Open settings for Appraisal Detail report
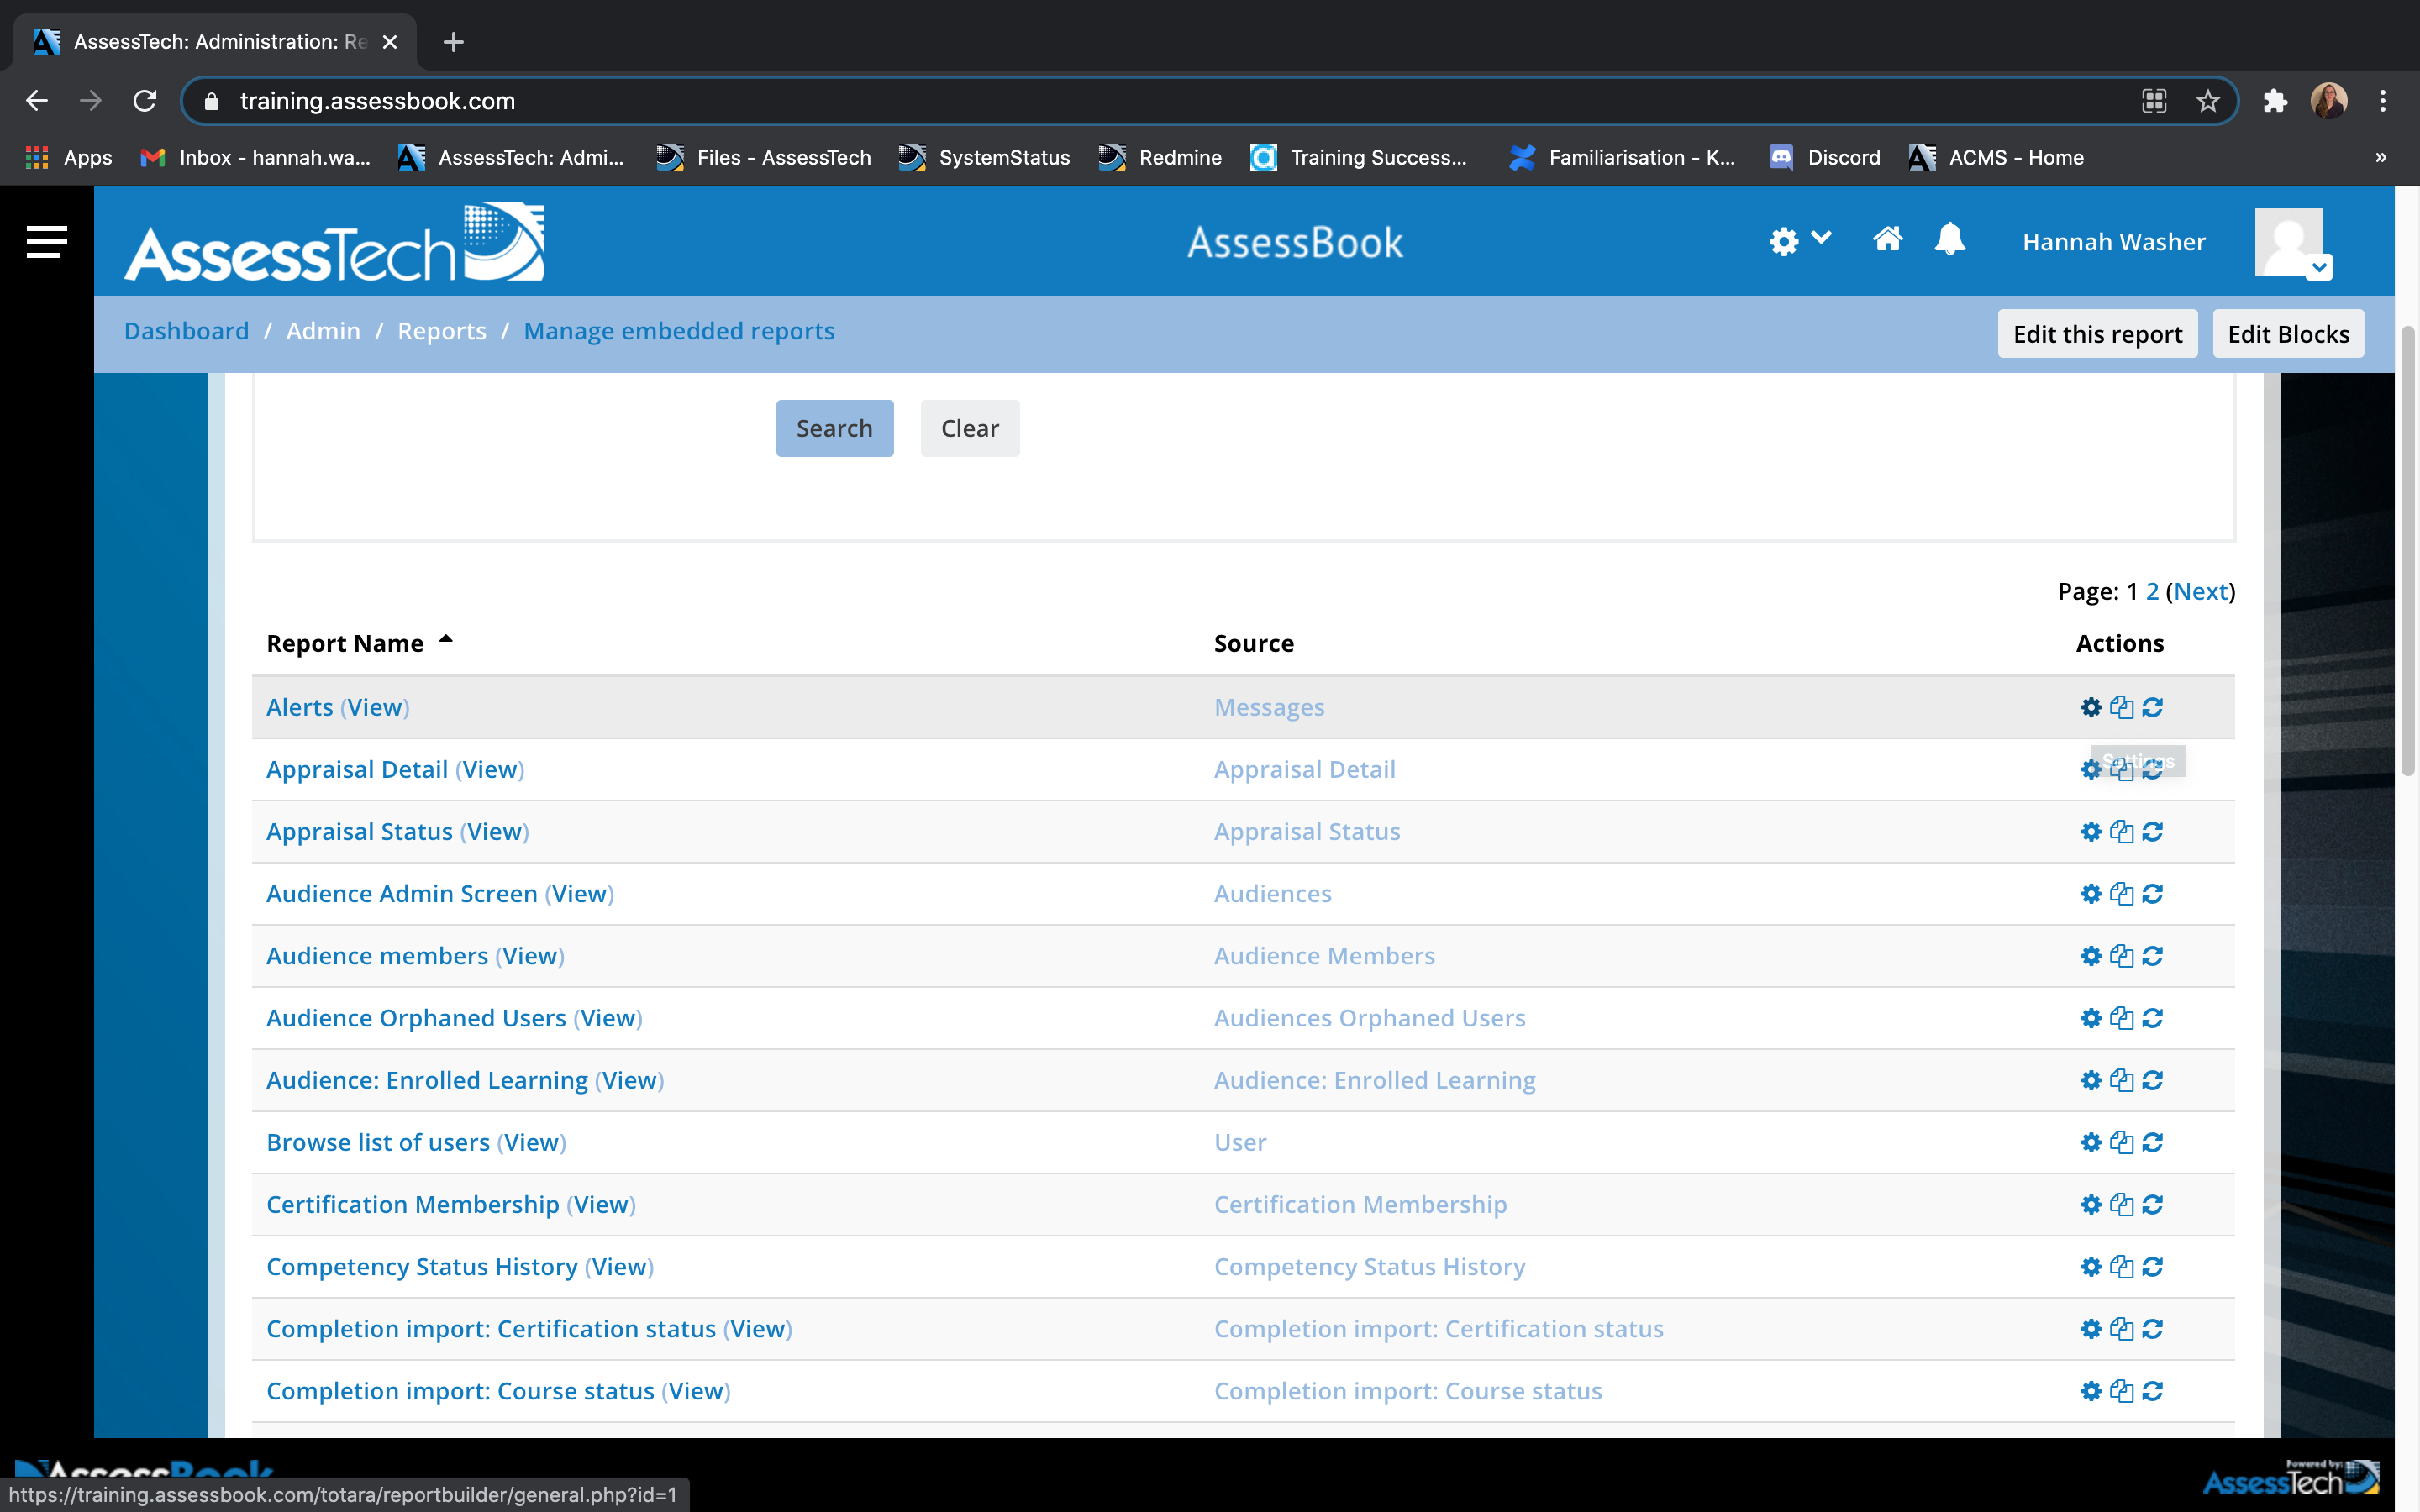This screenshot has height=1512, width=2420. (2091, 769)
